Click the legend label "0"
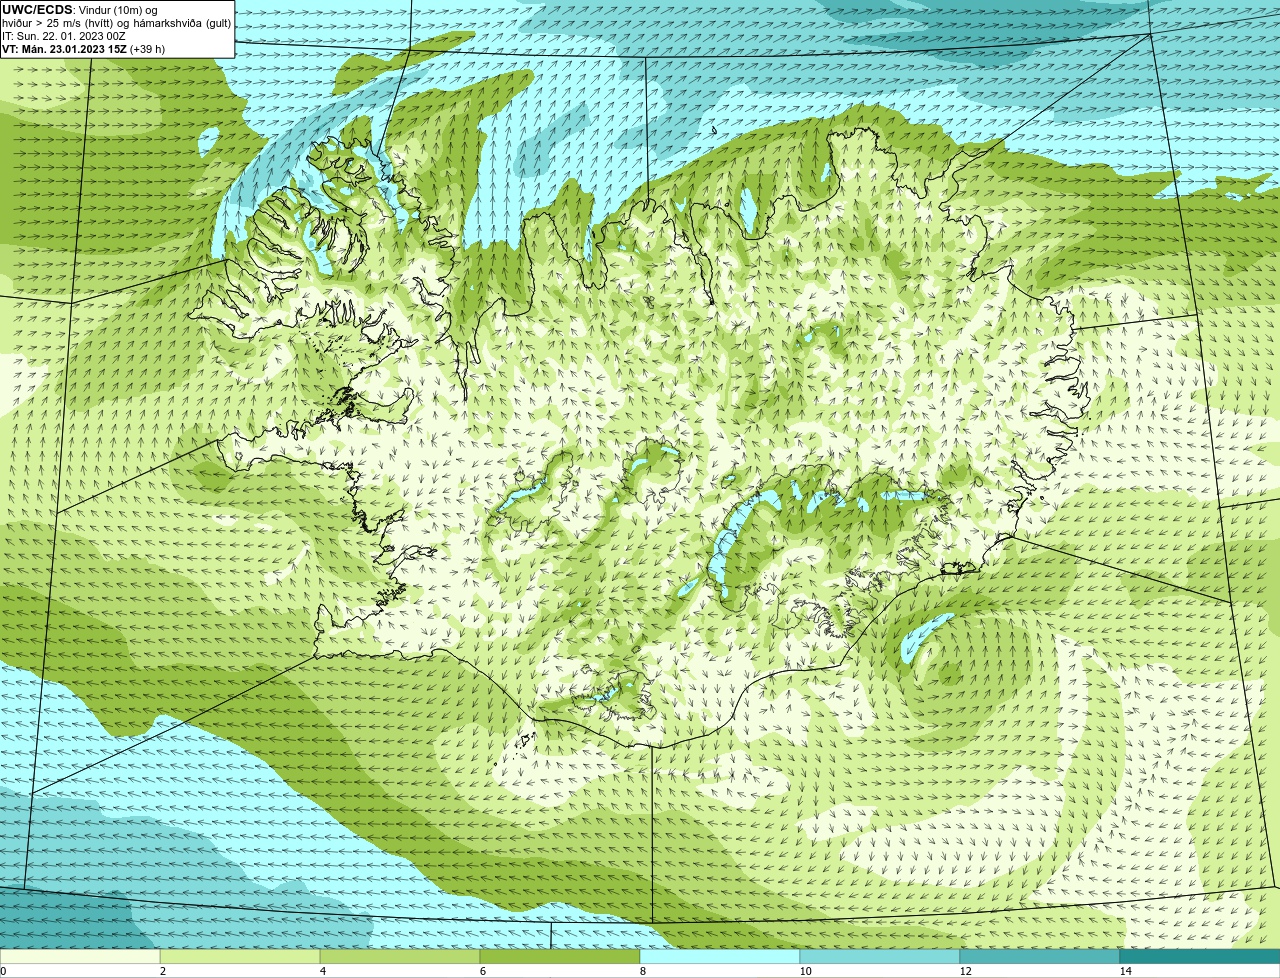The width and height of the screenshot is (1280, 978). (3, 971)
